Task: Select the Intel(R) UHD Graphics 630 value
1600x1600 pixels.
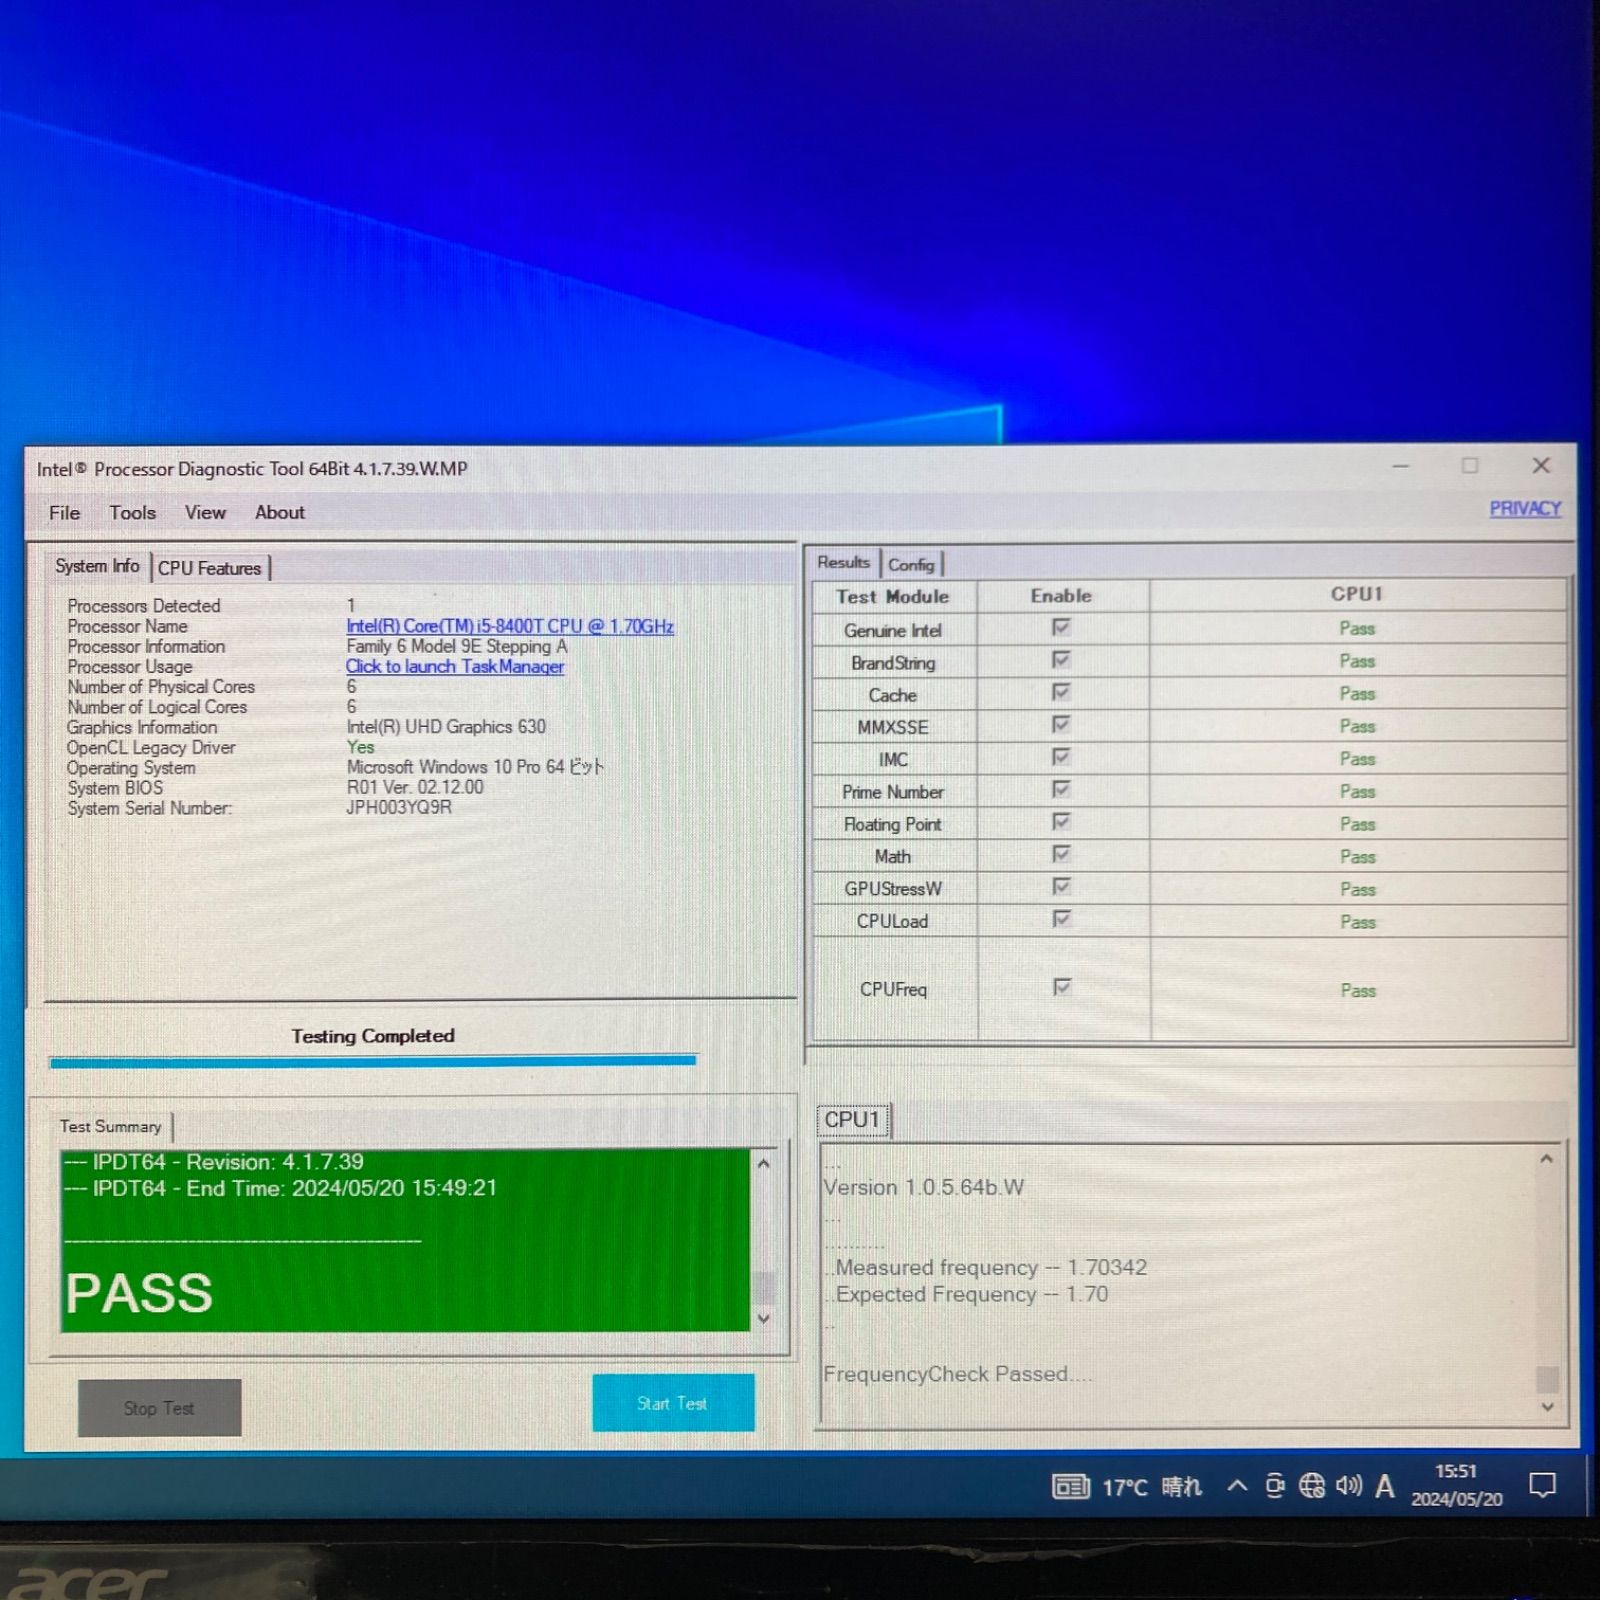Action: [446, 727]
